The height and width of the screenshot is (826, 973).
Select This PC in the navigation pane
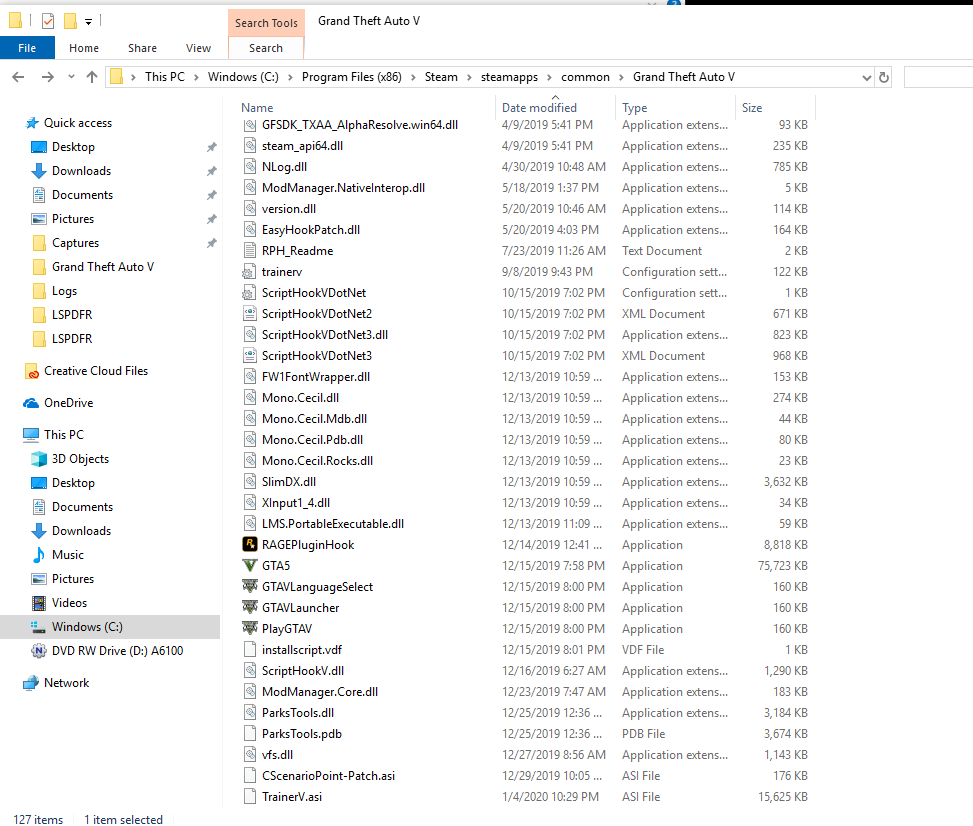coord(63,434)
